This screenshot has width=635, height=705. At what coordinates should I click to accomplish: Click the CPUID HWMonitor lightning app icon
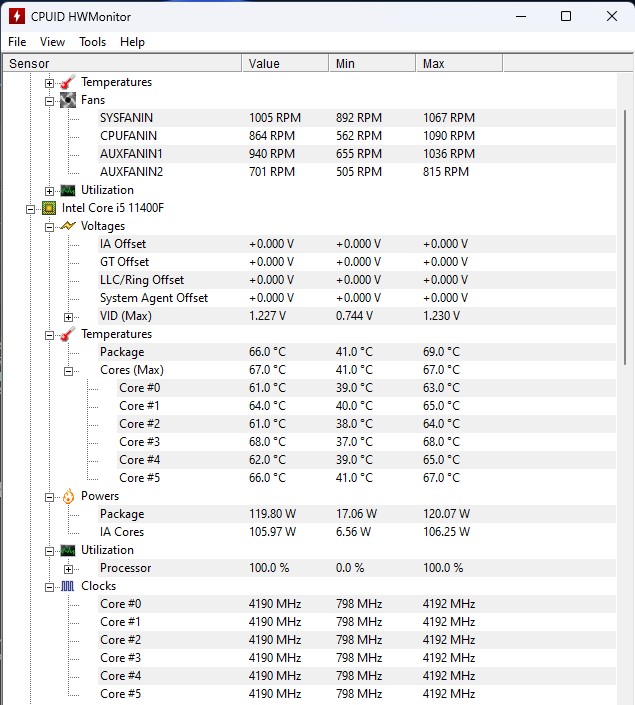coord(17,17)
